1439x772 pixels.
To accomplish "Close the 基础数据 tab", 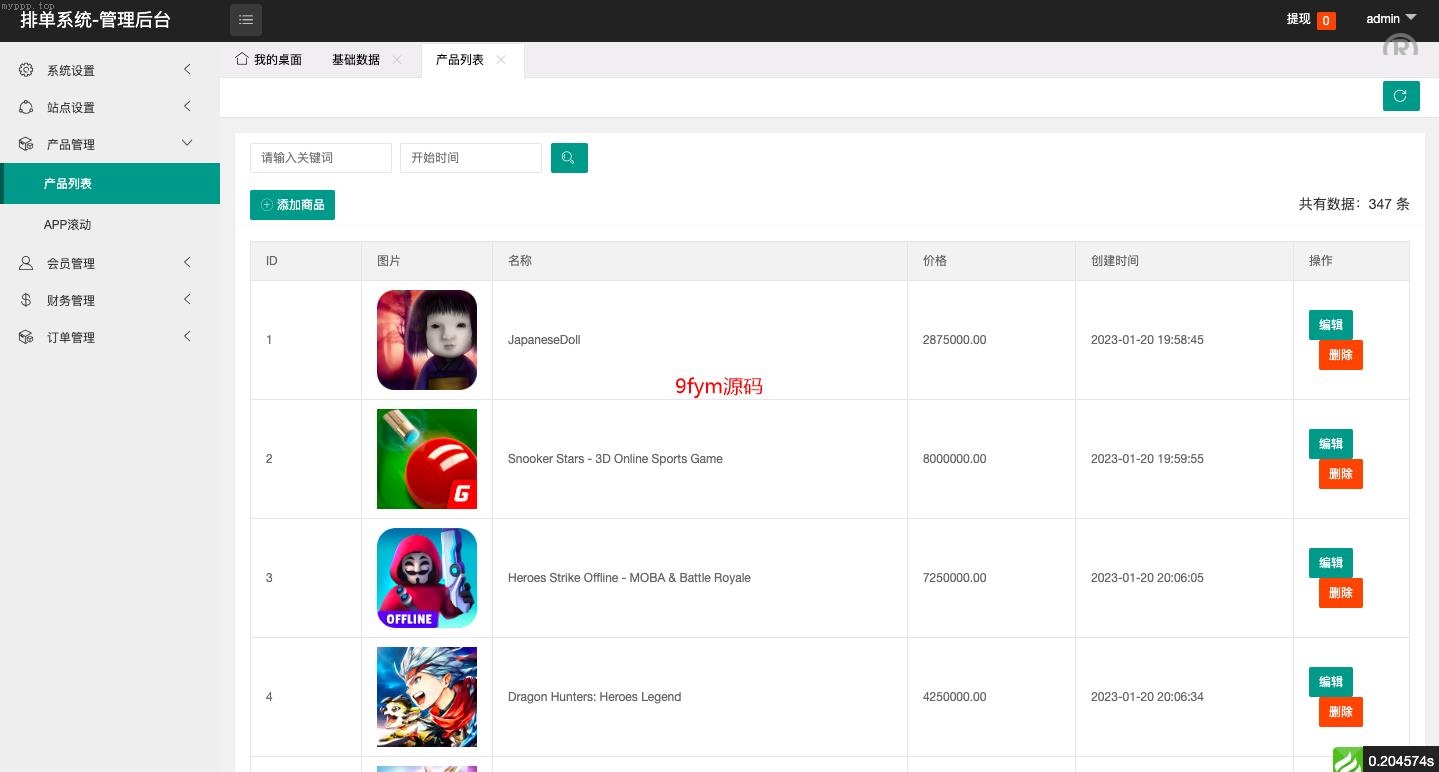I will click(x=397, y=60).
